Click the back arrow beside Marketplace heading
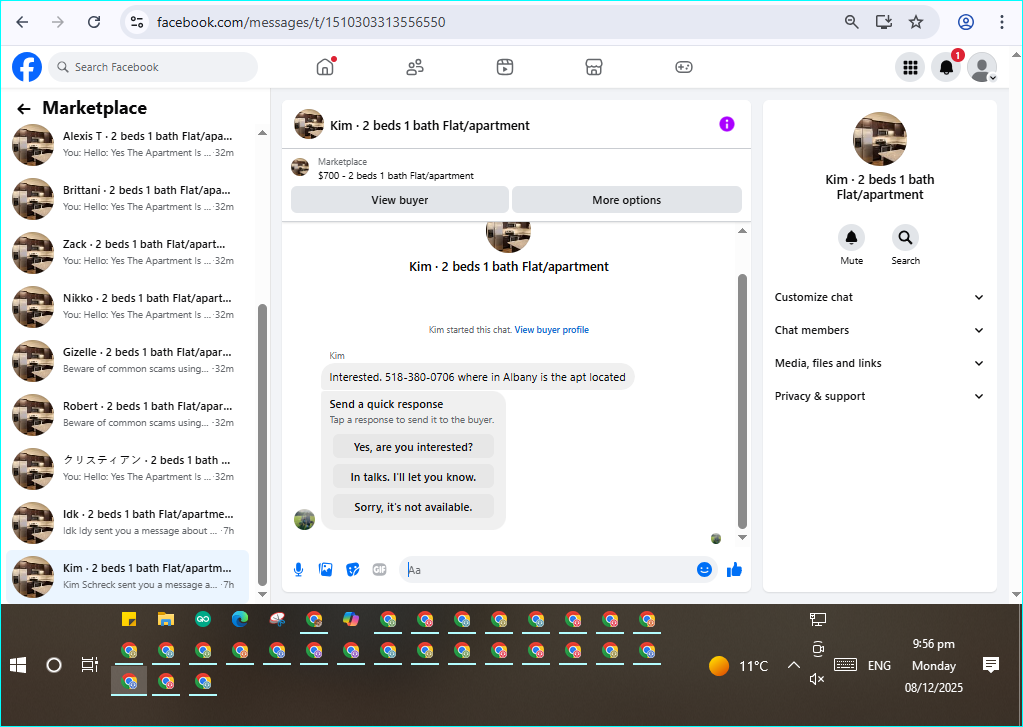The height and width of the screenshot is (727, 1023). coord(24,109)
